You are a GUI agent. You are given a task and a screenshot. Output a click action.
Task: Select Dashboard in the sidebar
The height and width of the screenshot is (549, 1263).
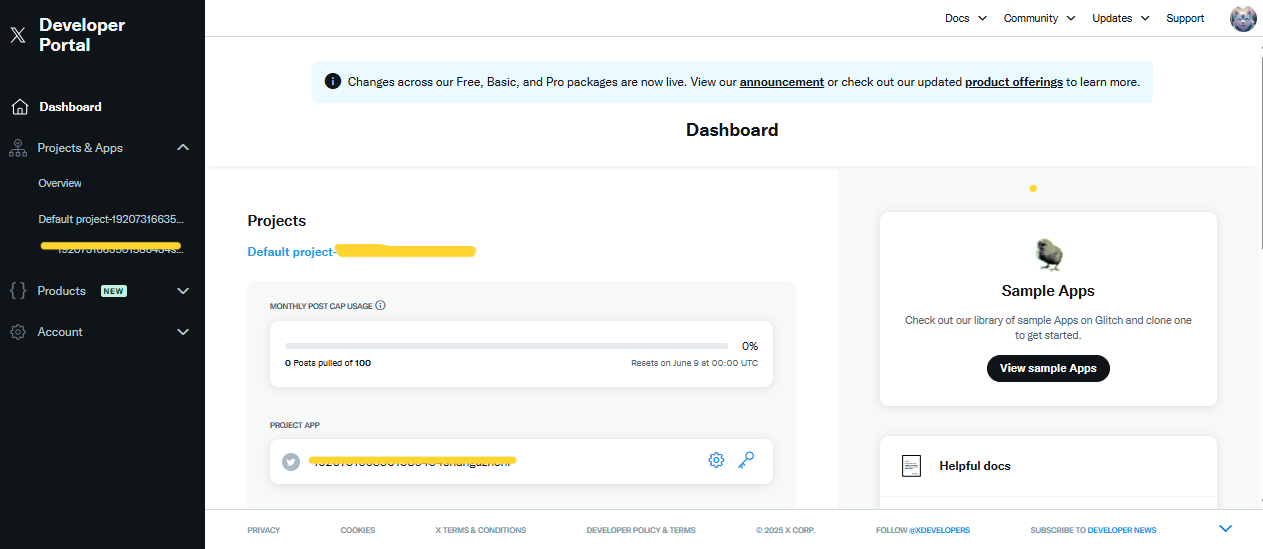coord(70,107)
